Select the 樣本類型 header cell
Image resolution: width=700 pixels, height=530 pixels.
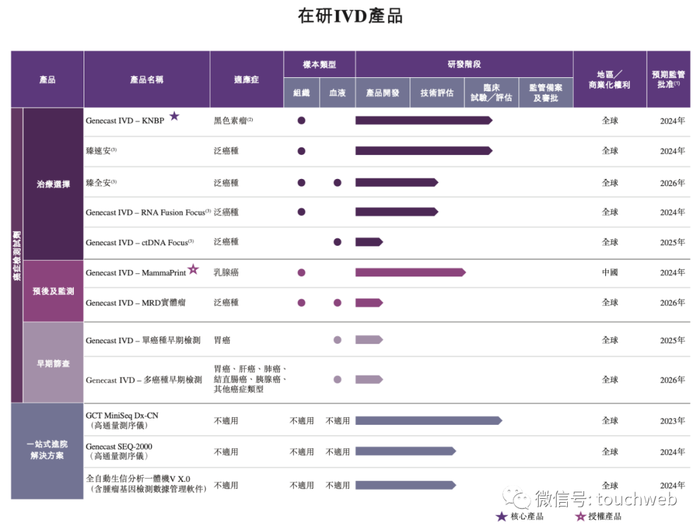point(319,64)
